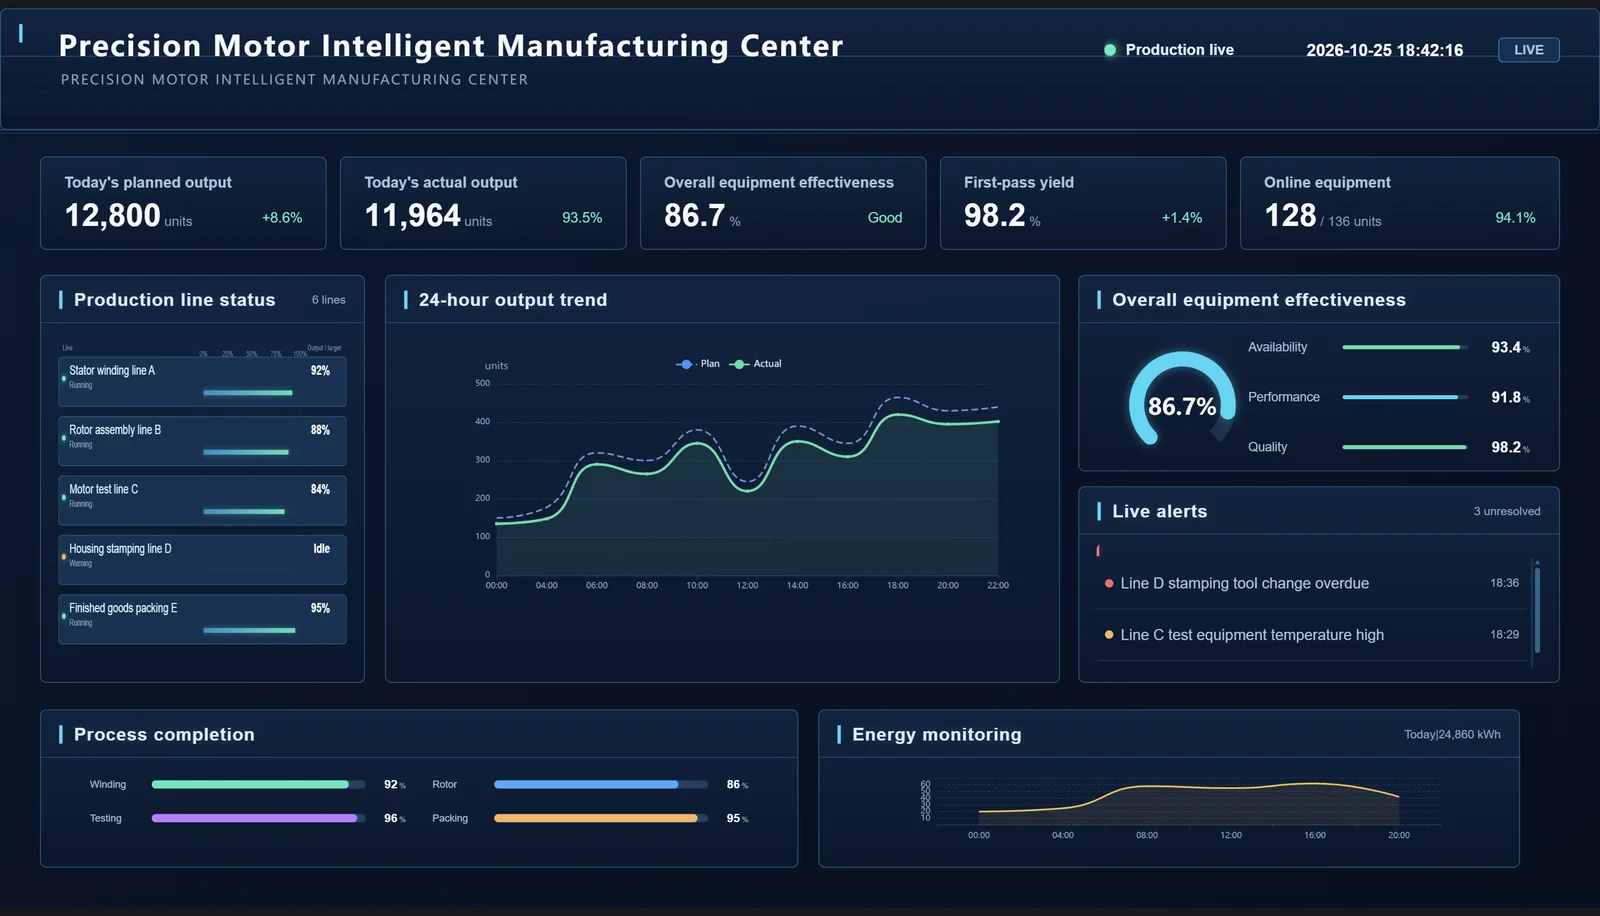Select the Stator winding line A row
The width and height of the screenshot is (1600, 916).
pos(202,382)
